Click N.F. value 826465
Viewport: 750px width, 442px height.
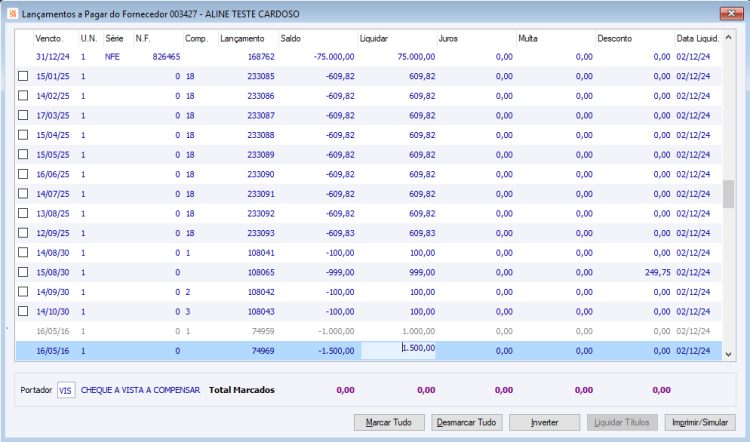click(166, 56)
